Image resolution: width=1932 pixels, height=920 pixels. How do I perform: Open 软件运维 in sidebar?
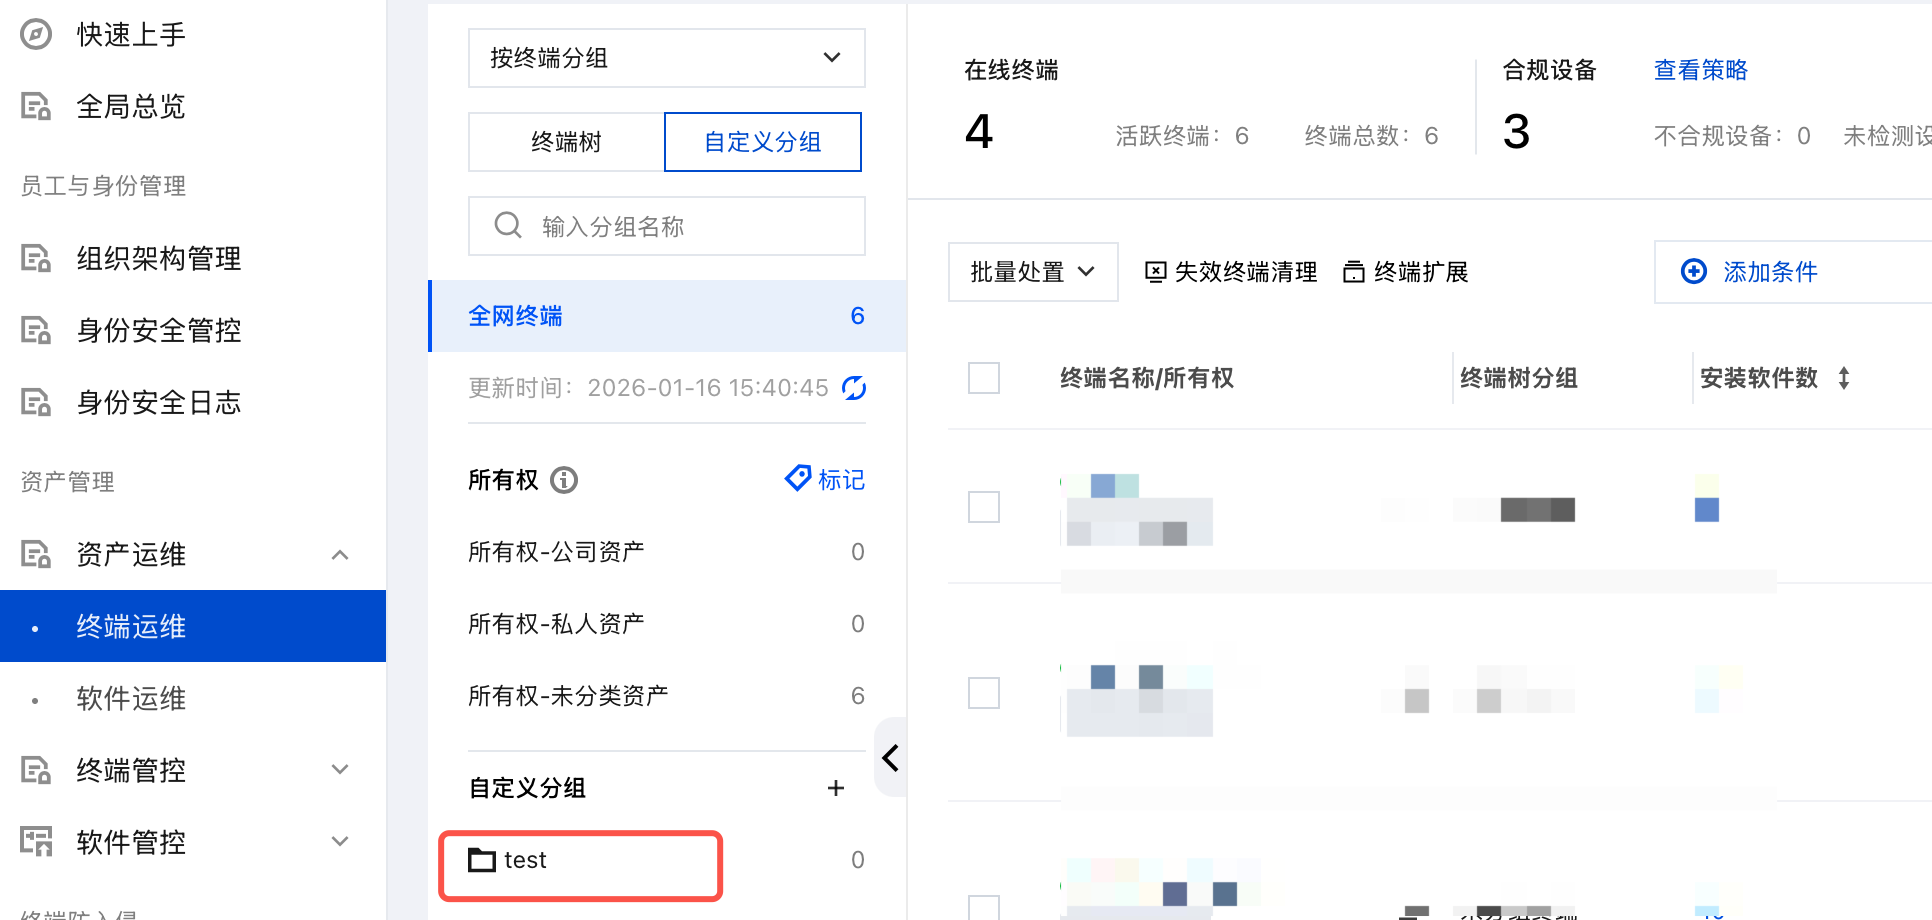(131, 698)
